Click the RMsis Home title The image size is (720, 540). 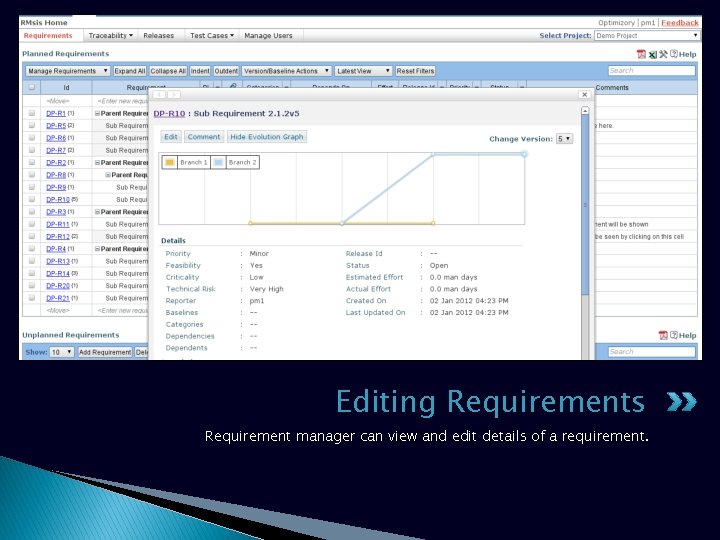[x=44, y=22]
